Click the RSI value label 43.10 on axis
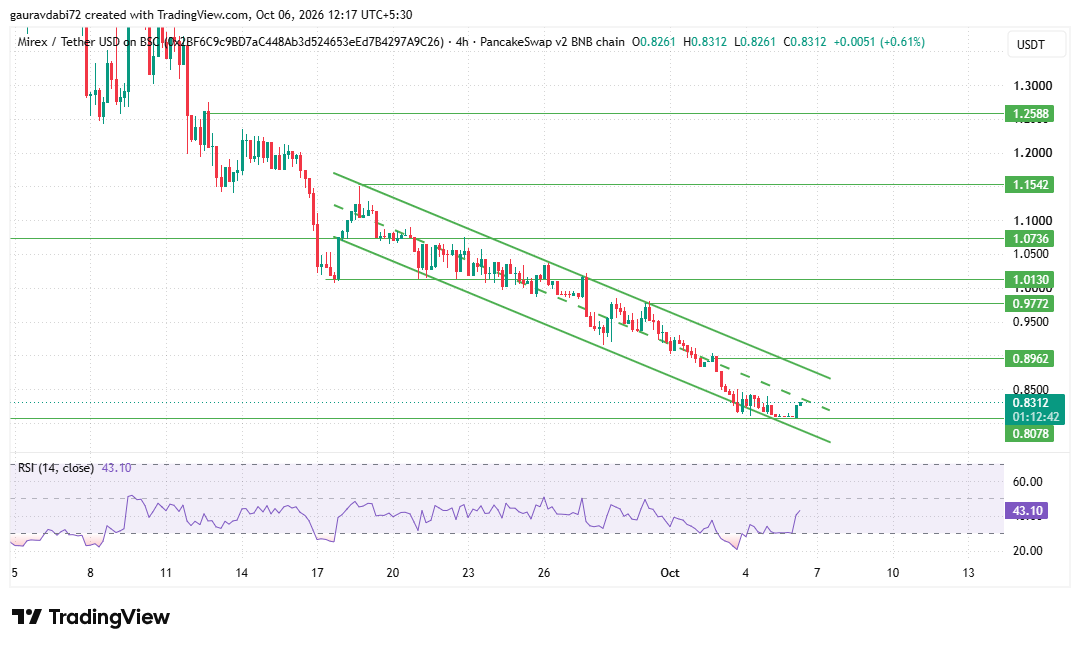Image resolution: width=1080 pixels, height=647 pixels. [x=1027, y=511]
